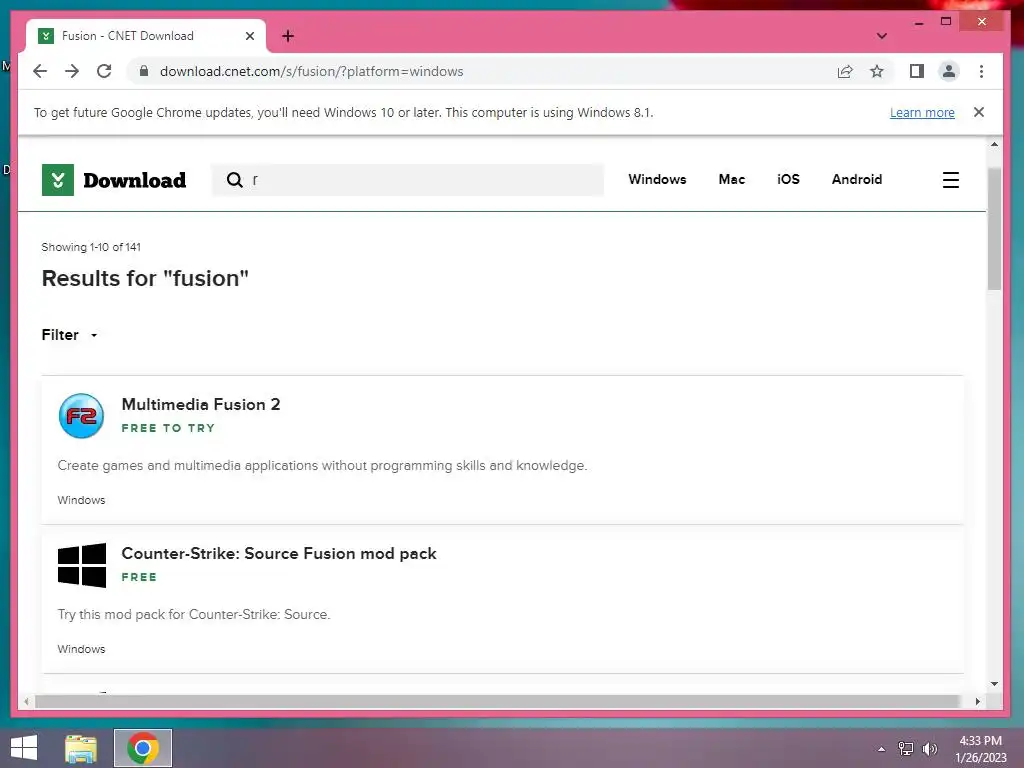Expand the Filter dropdown
This screenshot has height=768, width=1024.
pyautogui.click(x=70, y=335)
